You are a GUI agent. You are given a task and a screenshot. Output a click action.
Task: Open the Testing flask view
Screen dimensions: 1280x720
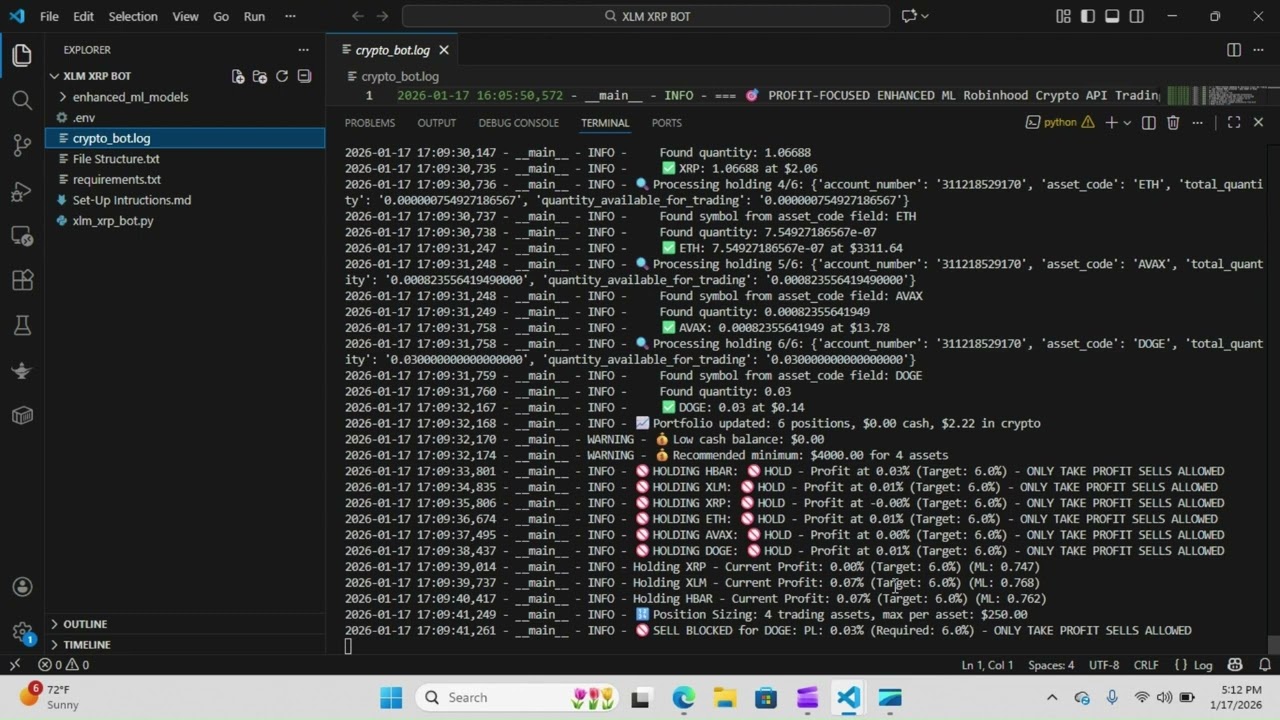22,326
